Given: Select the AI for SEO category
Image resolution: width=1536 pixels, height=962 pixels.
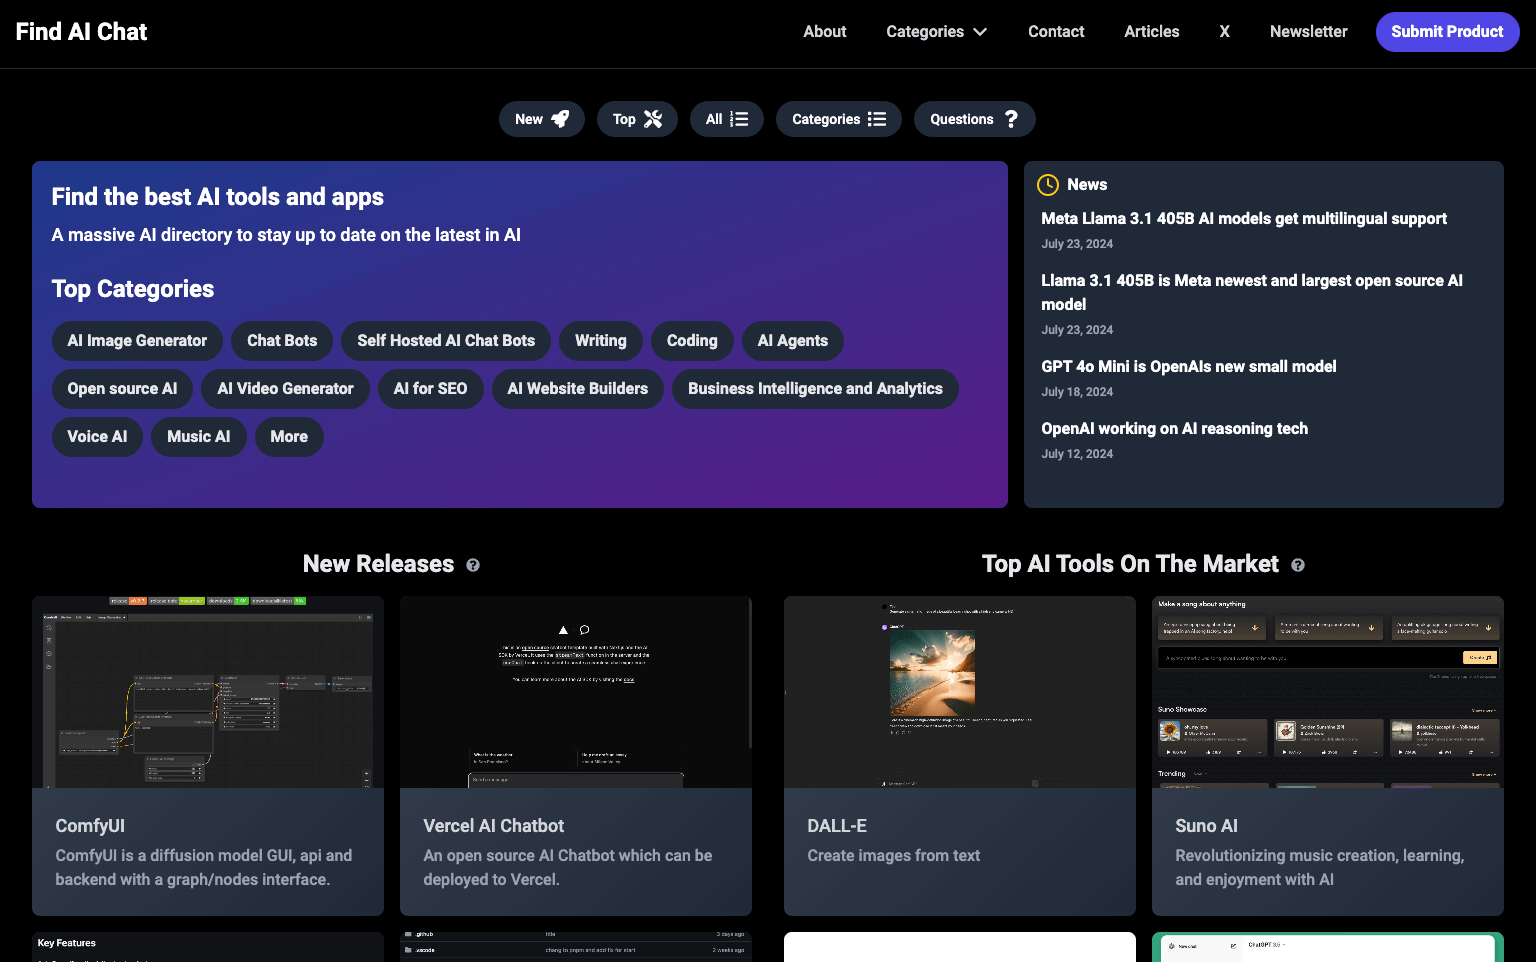Looking at the screenshot, I should pos(431,389).
